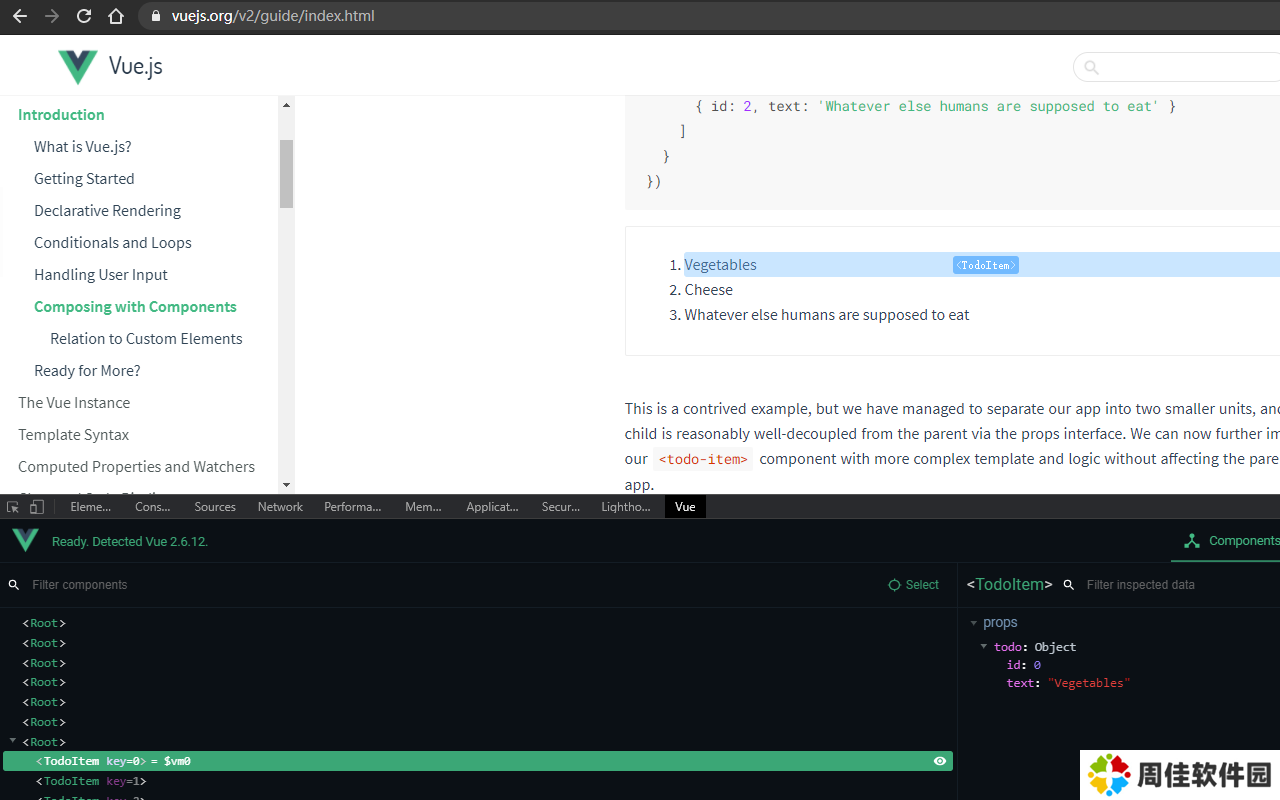Open the Components tab in Vue DevTools

[x=1230, y=541]
